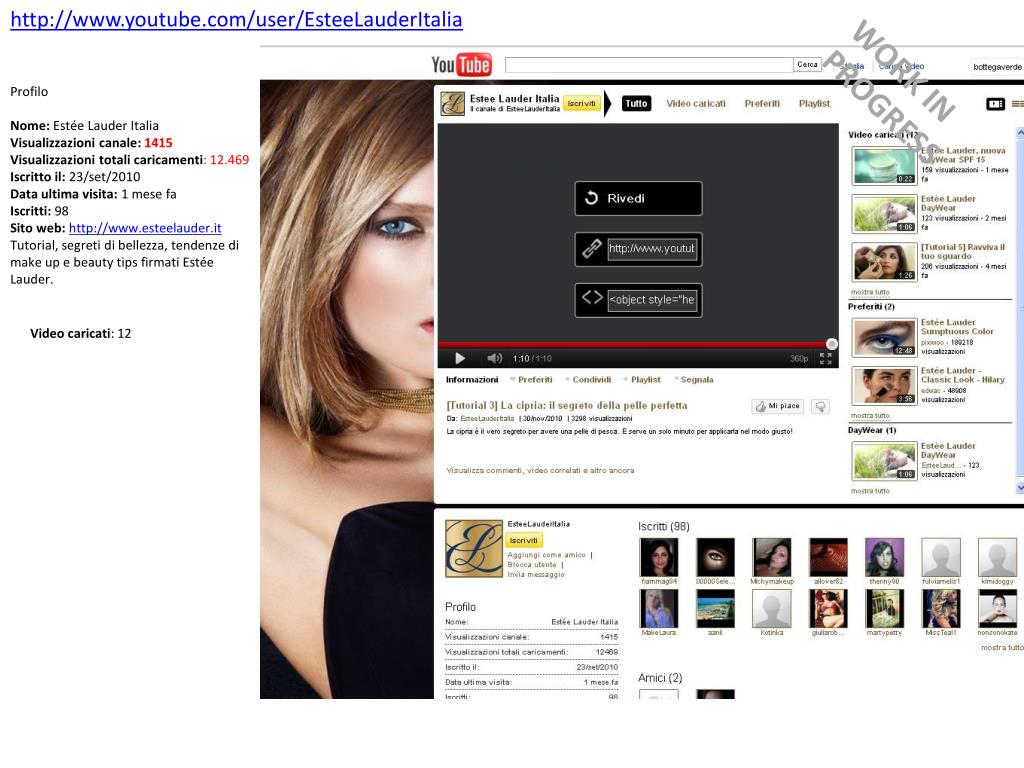Click Blocca utente link

click(x=532, y=565)
